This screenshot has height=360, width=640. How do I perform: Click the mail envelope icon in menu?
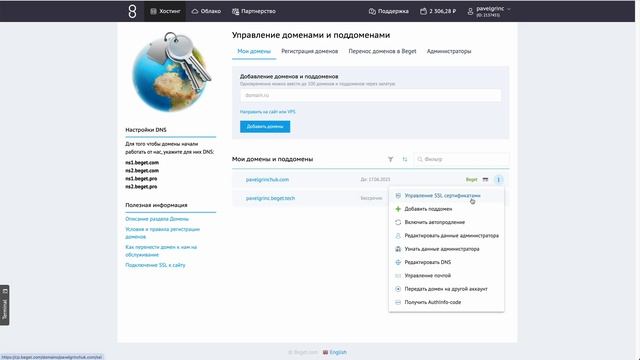click(398, 276)
